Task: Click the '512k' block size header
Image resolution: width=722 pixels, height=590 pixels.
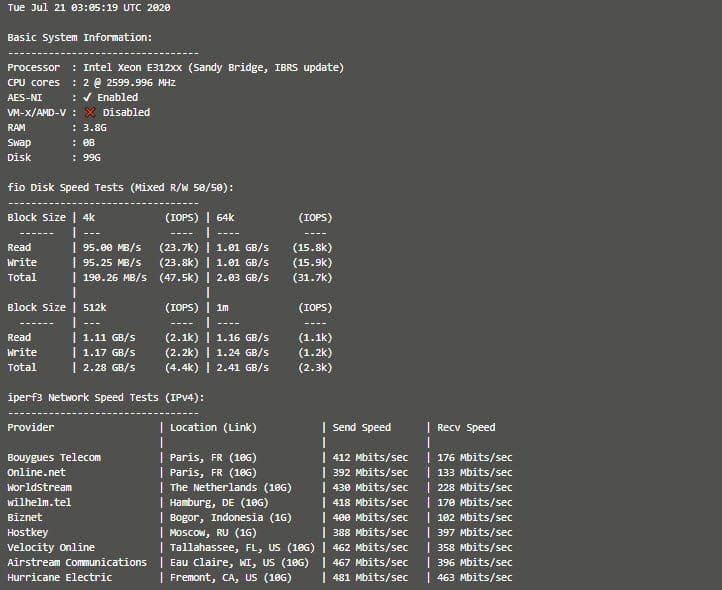Action: pyautogui.click(x=95, y=307)
